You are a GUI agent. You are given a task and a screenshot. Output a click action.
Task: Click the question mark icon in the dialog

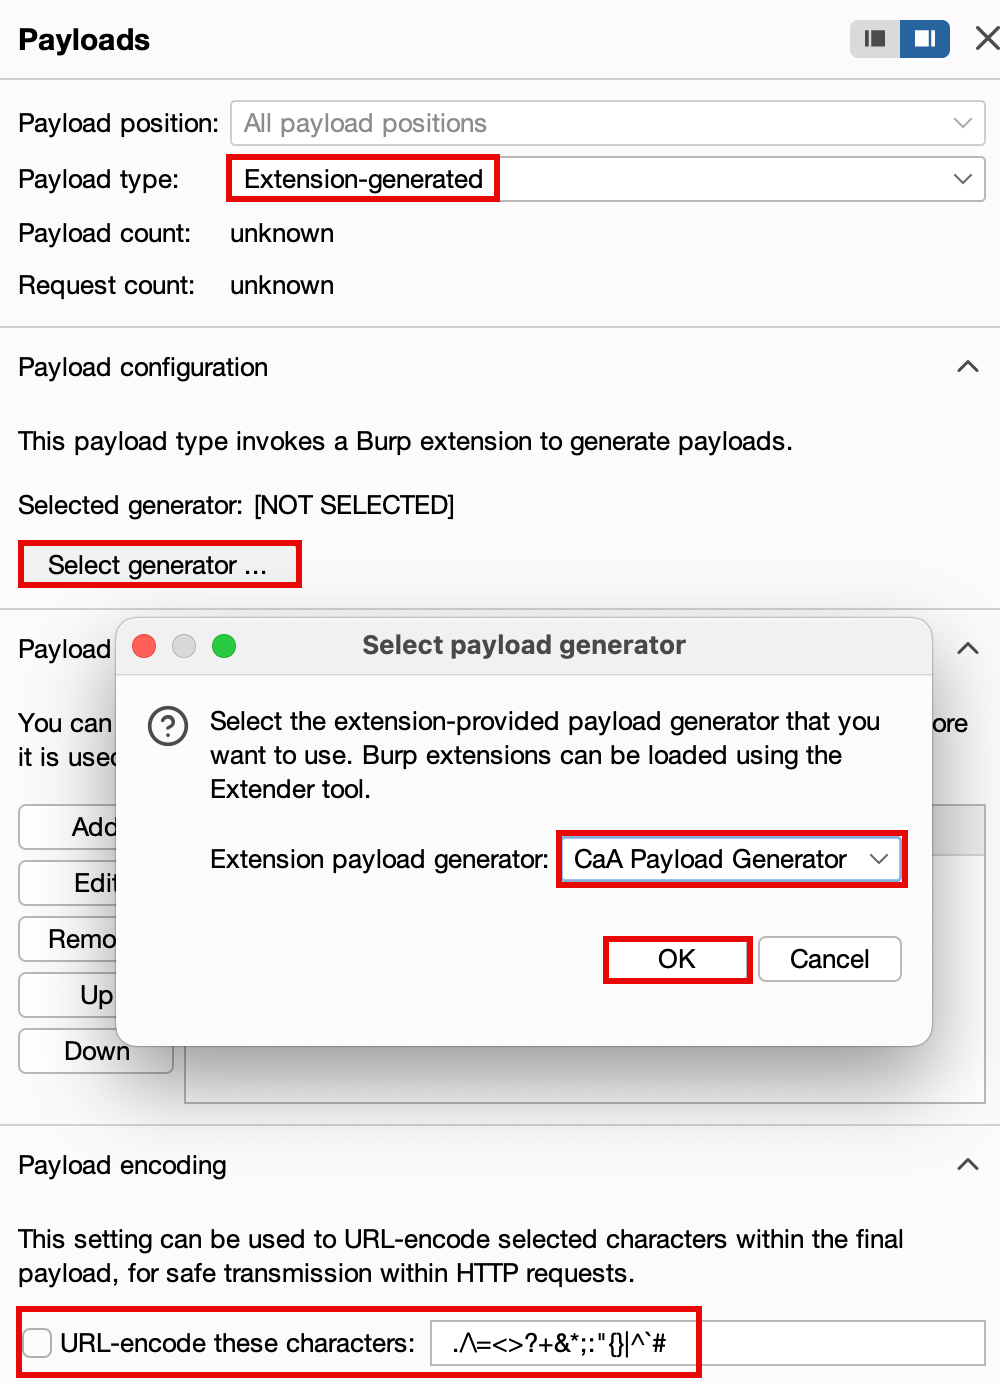pos(168,726)
